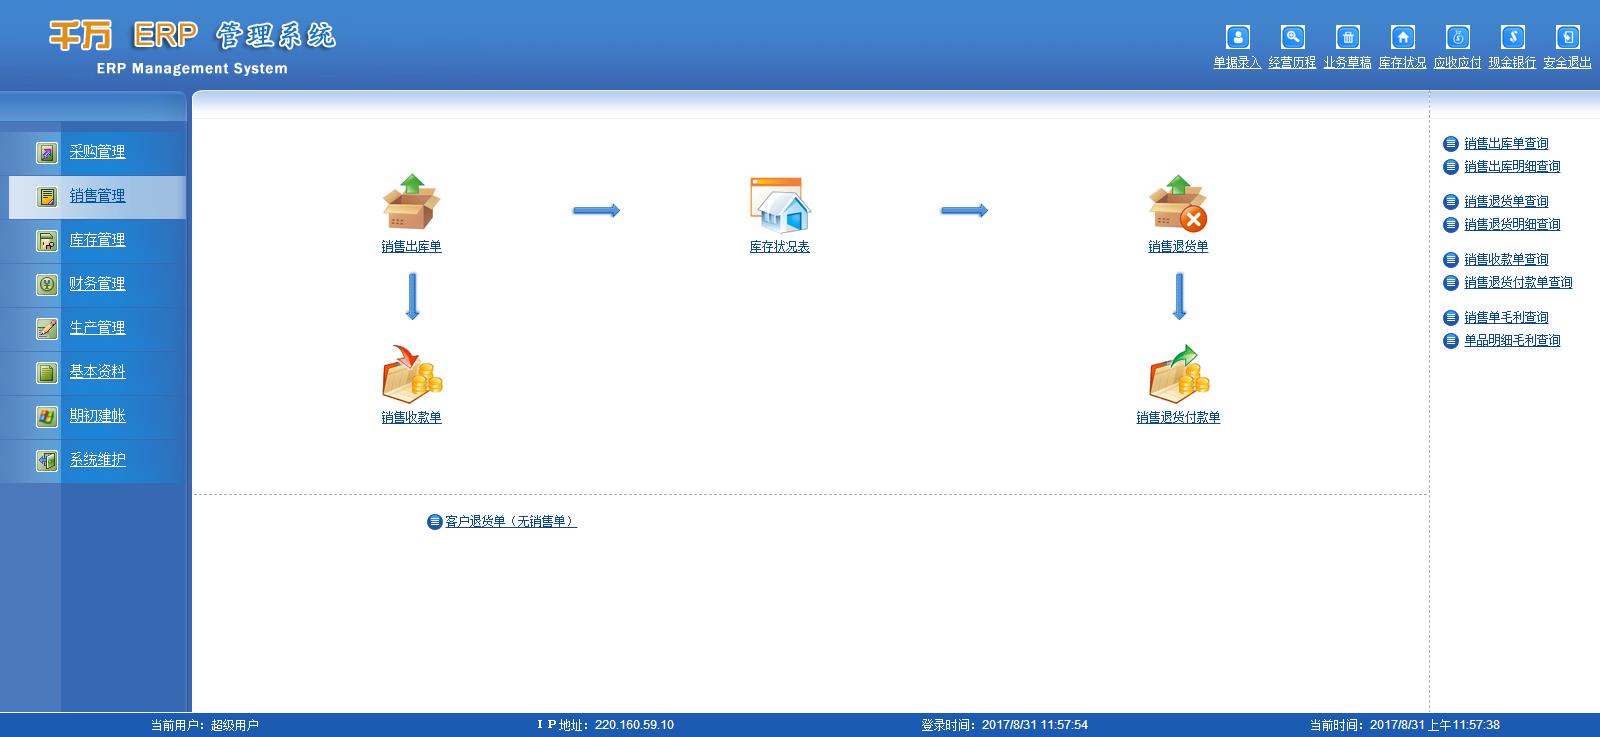Click the 单据录入 icon in the top toolbar
Viewport: 1600px width, 737px height.
(1238, 37)
